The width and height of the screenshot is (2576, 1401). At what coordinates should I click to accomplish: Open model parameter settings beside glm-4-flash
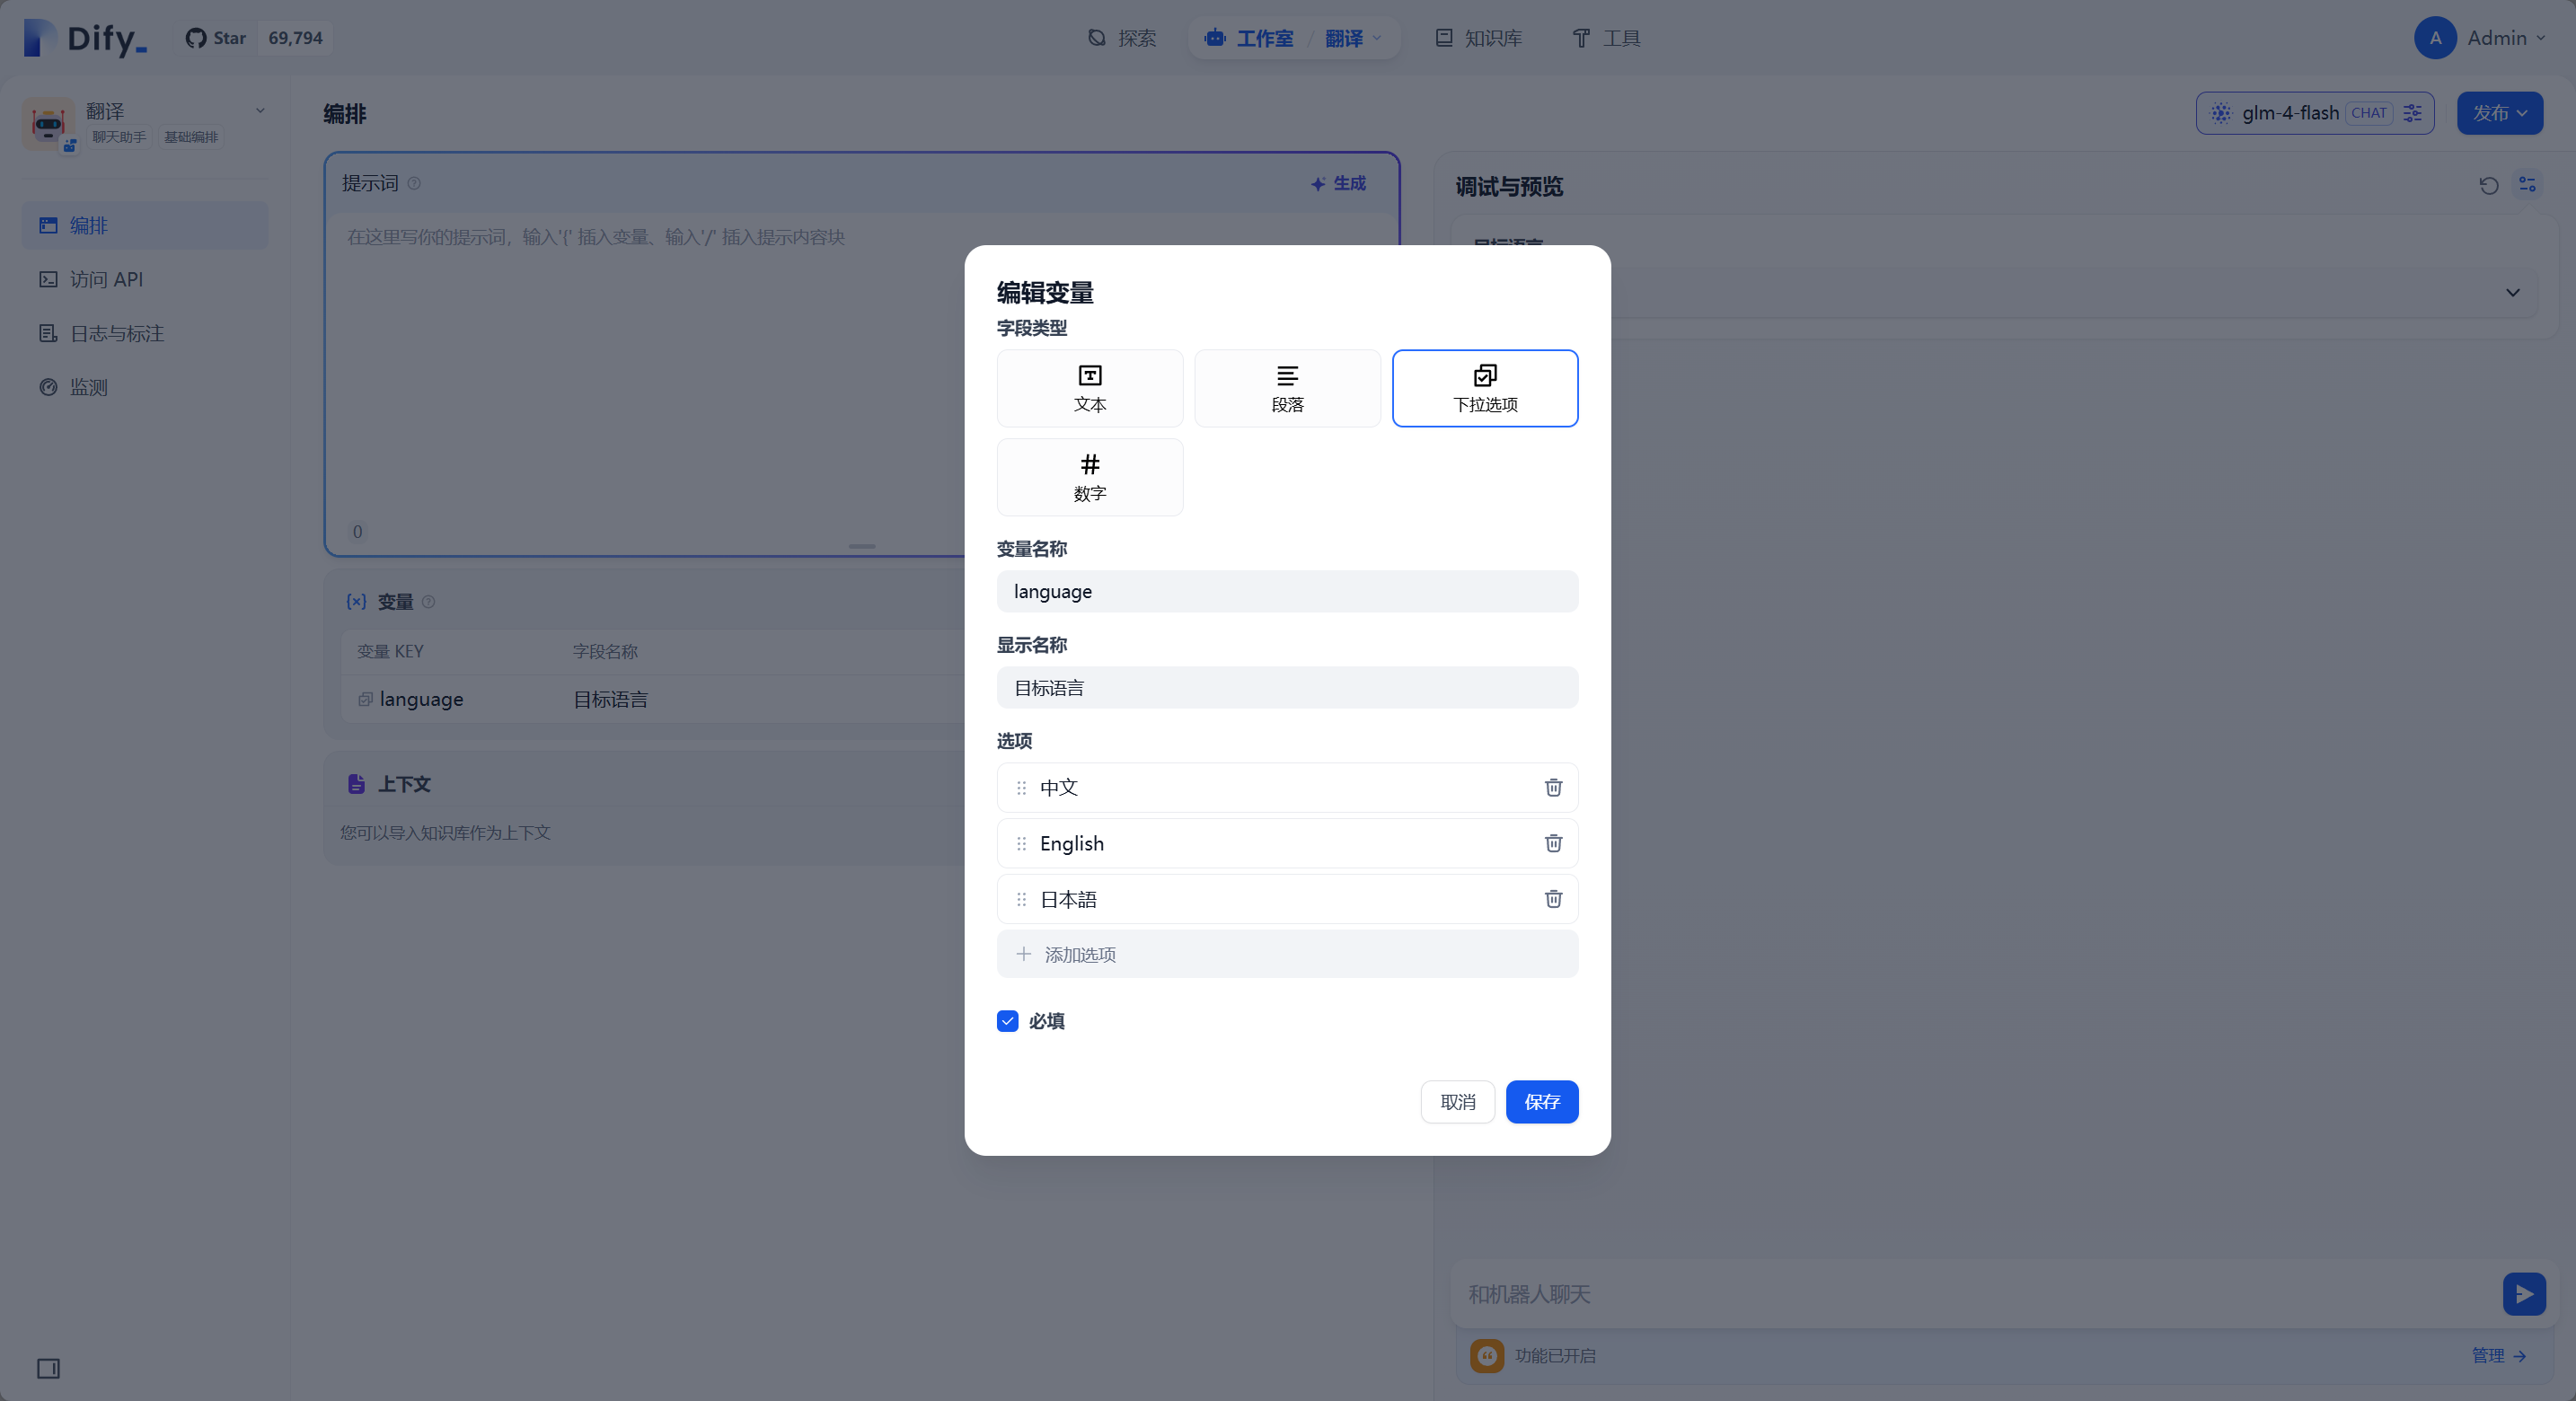tap(2413, 113)
